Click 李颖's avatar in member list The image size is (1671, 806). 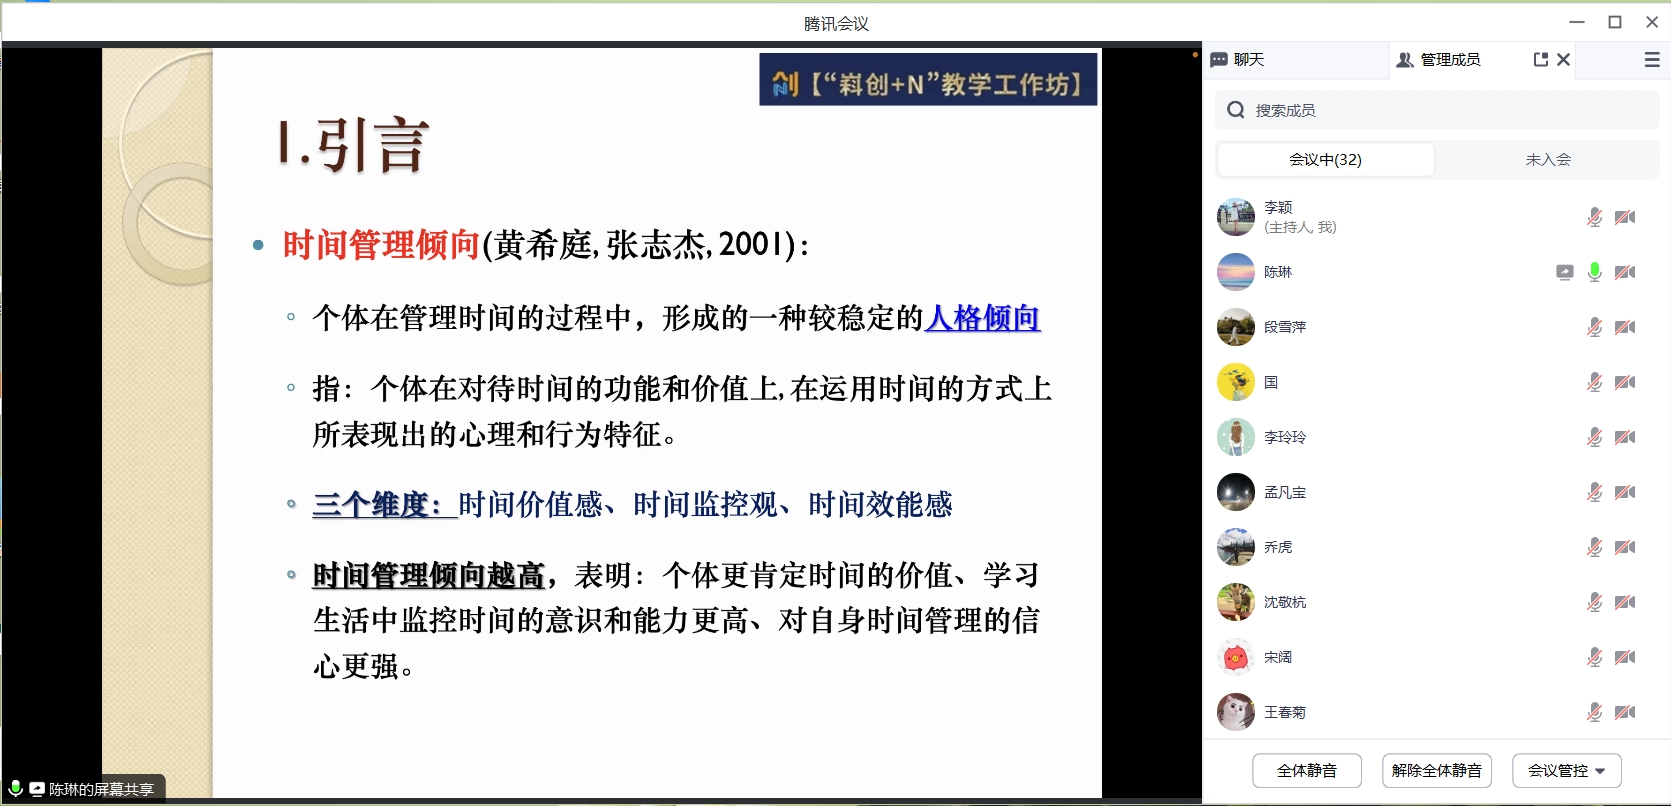1236,217
